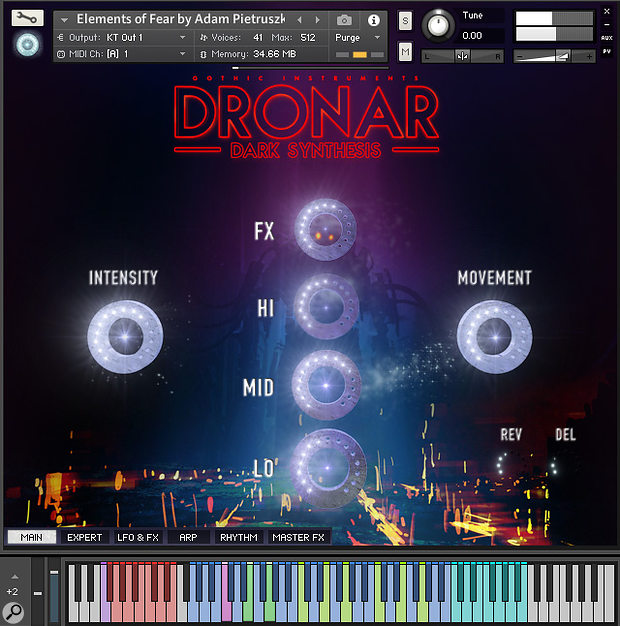The width and height of the screenshot is (620, 626).
Task: Open the MASTER FX tab
Action: tap(299, 537)
